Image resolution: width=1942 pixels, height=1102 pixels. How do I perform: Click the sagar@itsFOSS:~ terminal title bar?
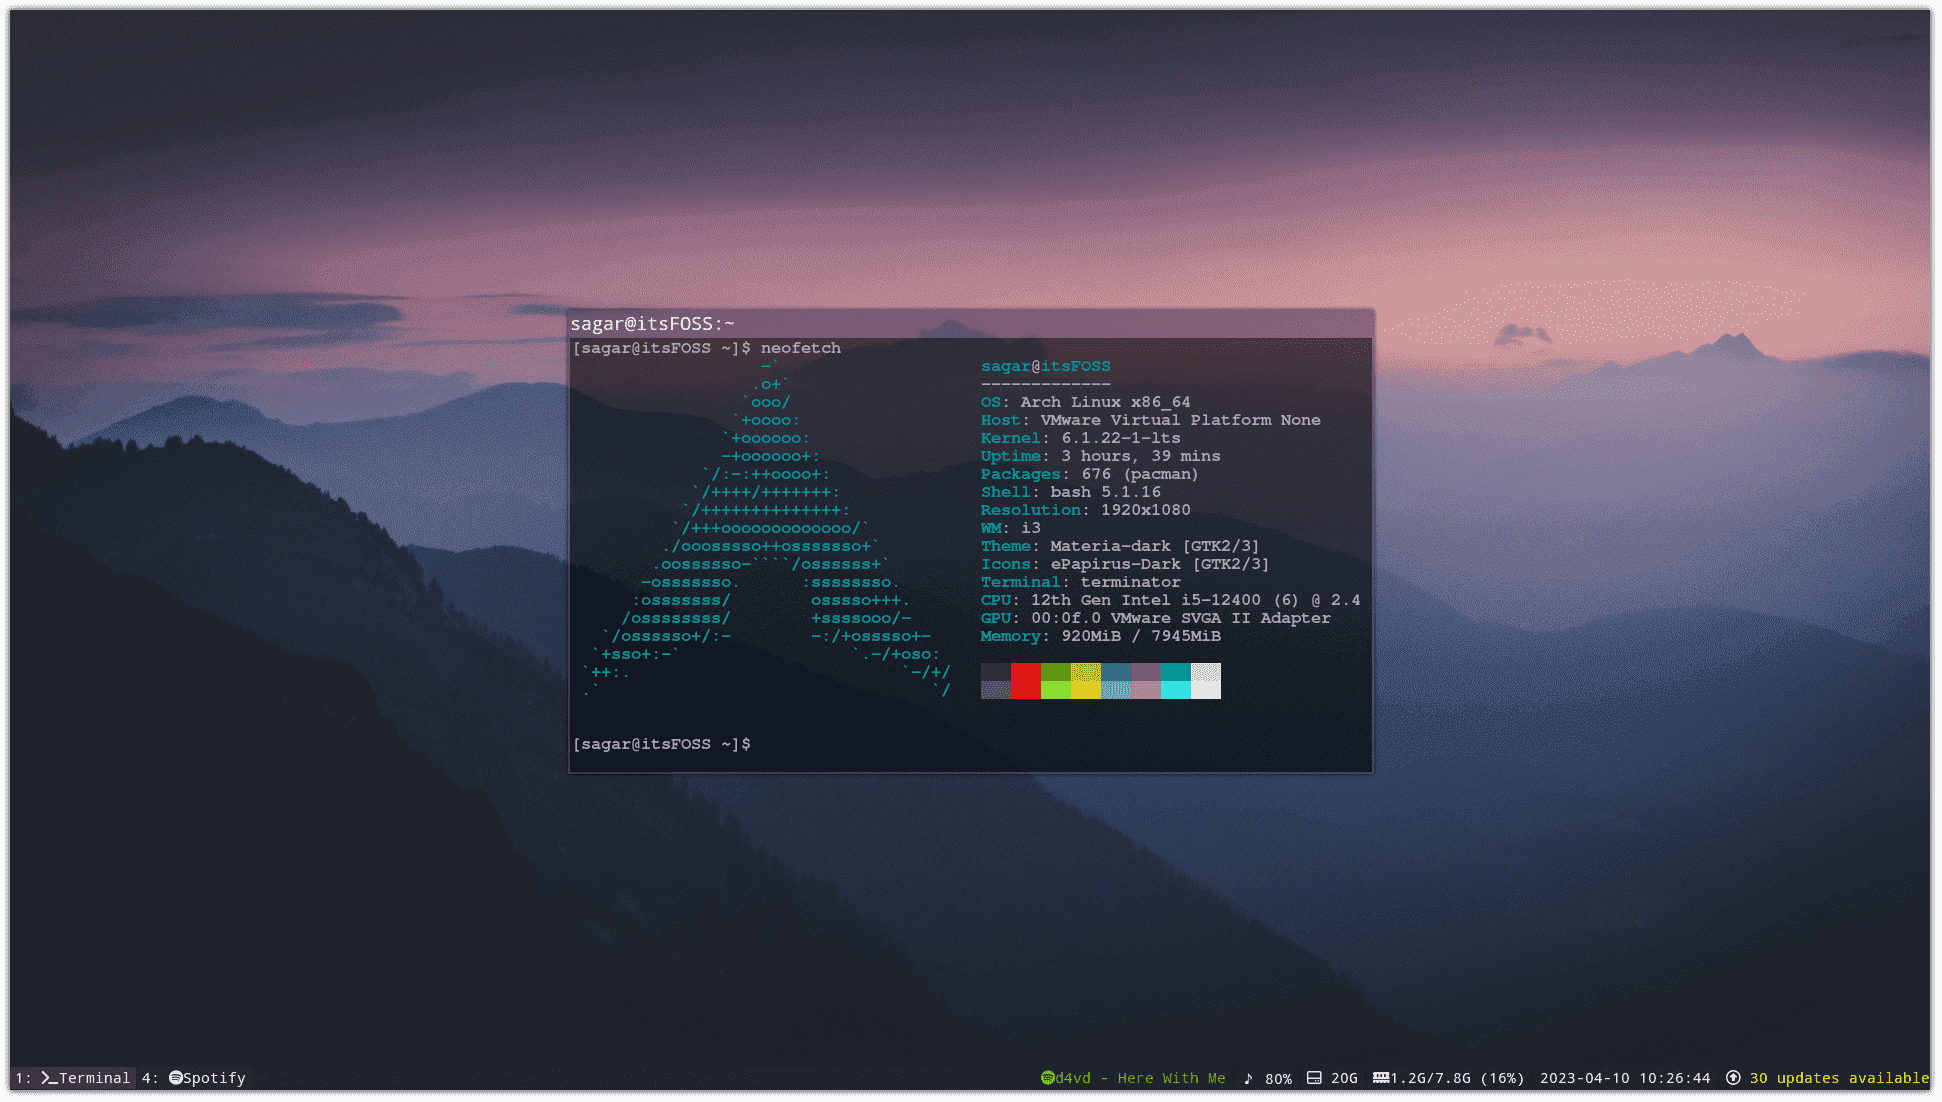point(652,323)
